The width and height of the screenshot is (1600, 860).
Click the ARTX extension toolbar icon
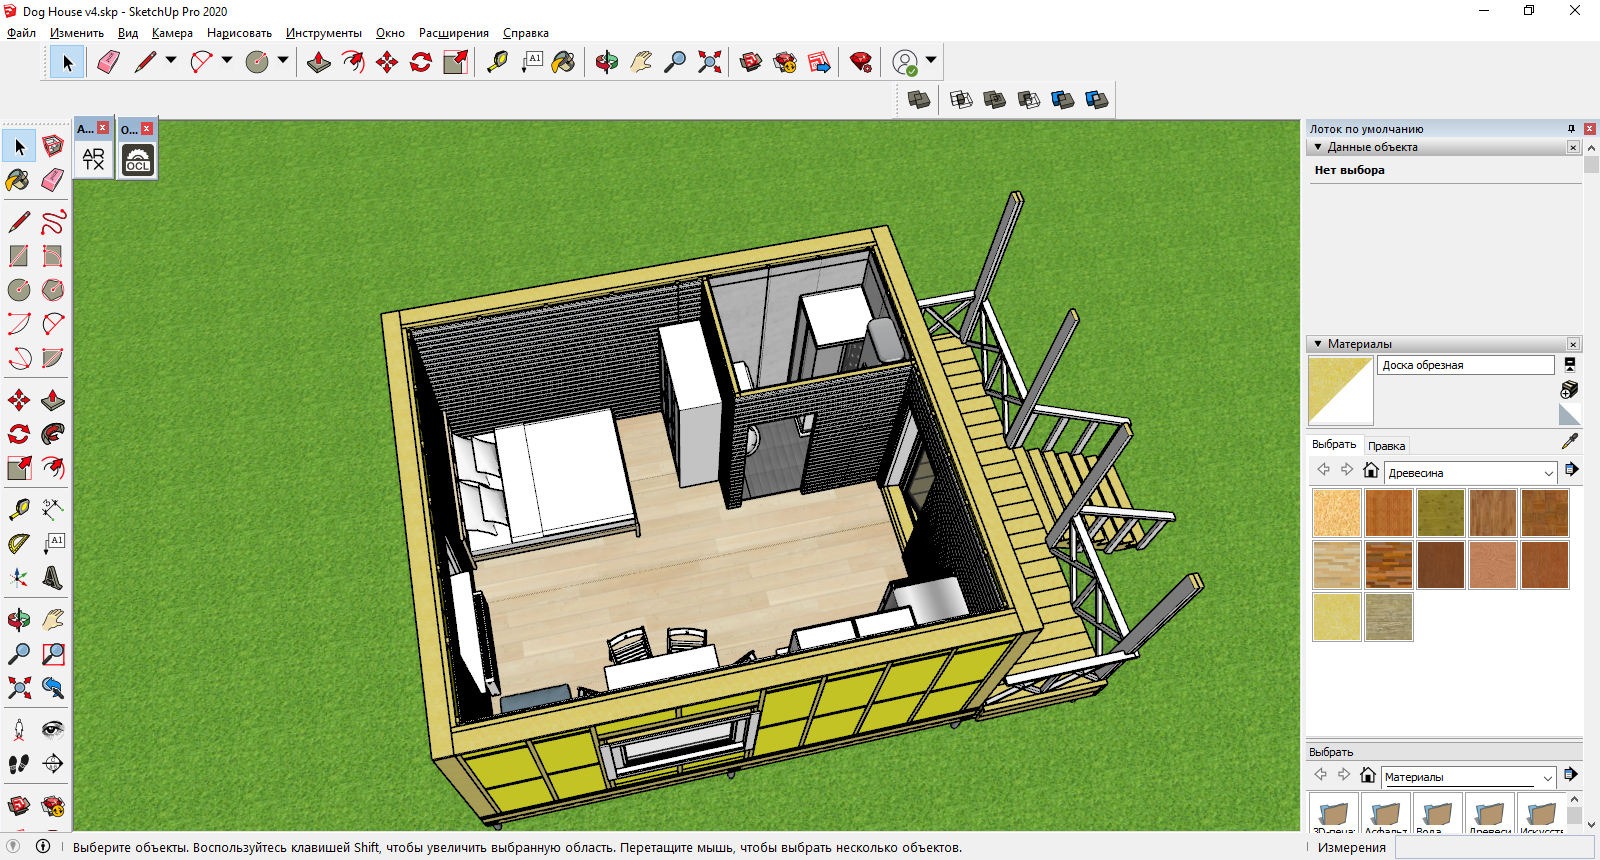click(x=94, y=160)
